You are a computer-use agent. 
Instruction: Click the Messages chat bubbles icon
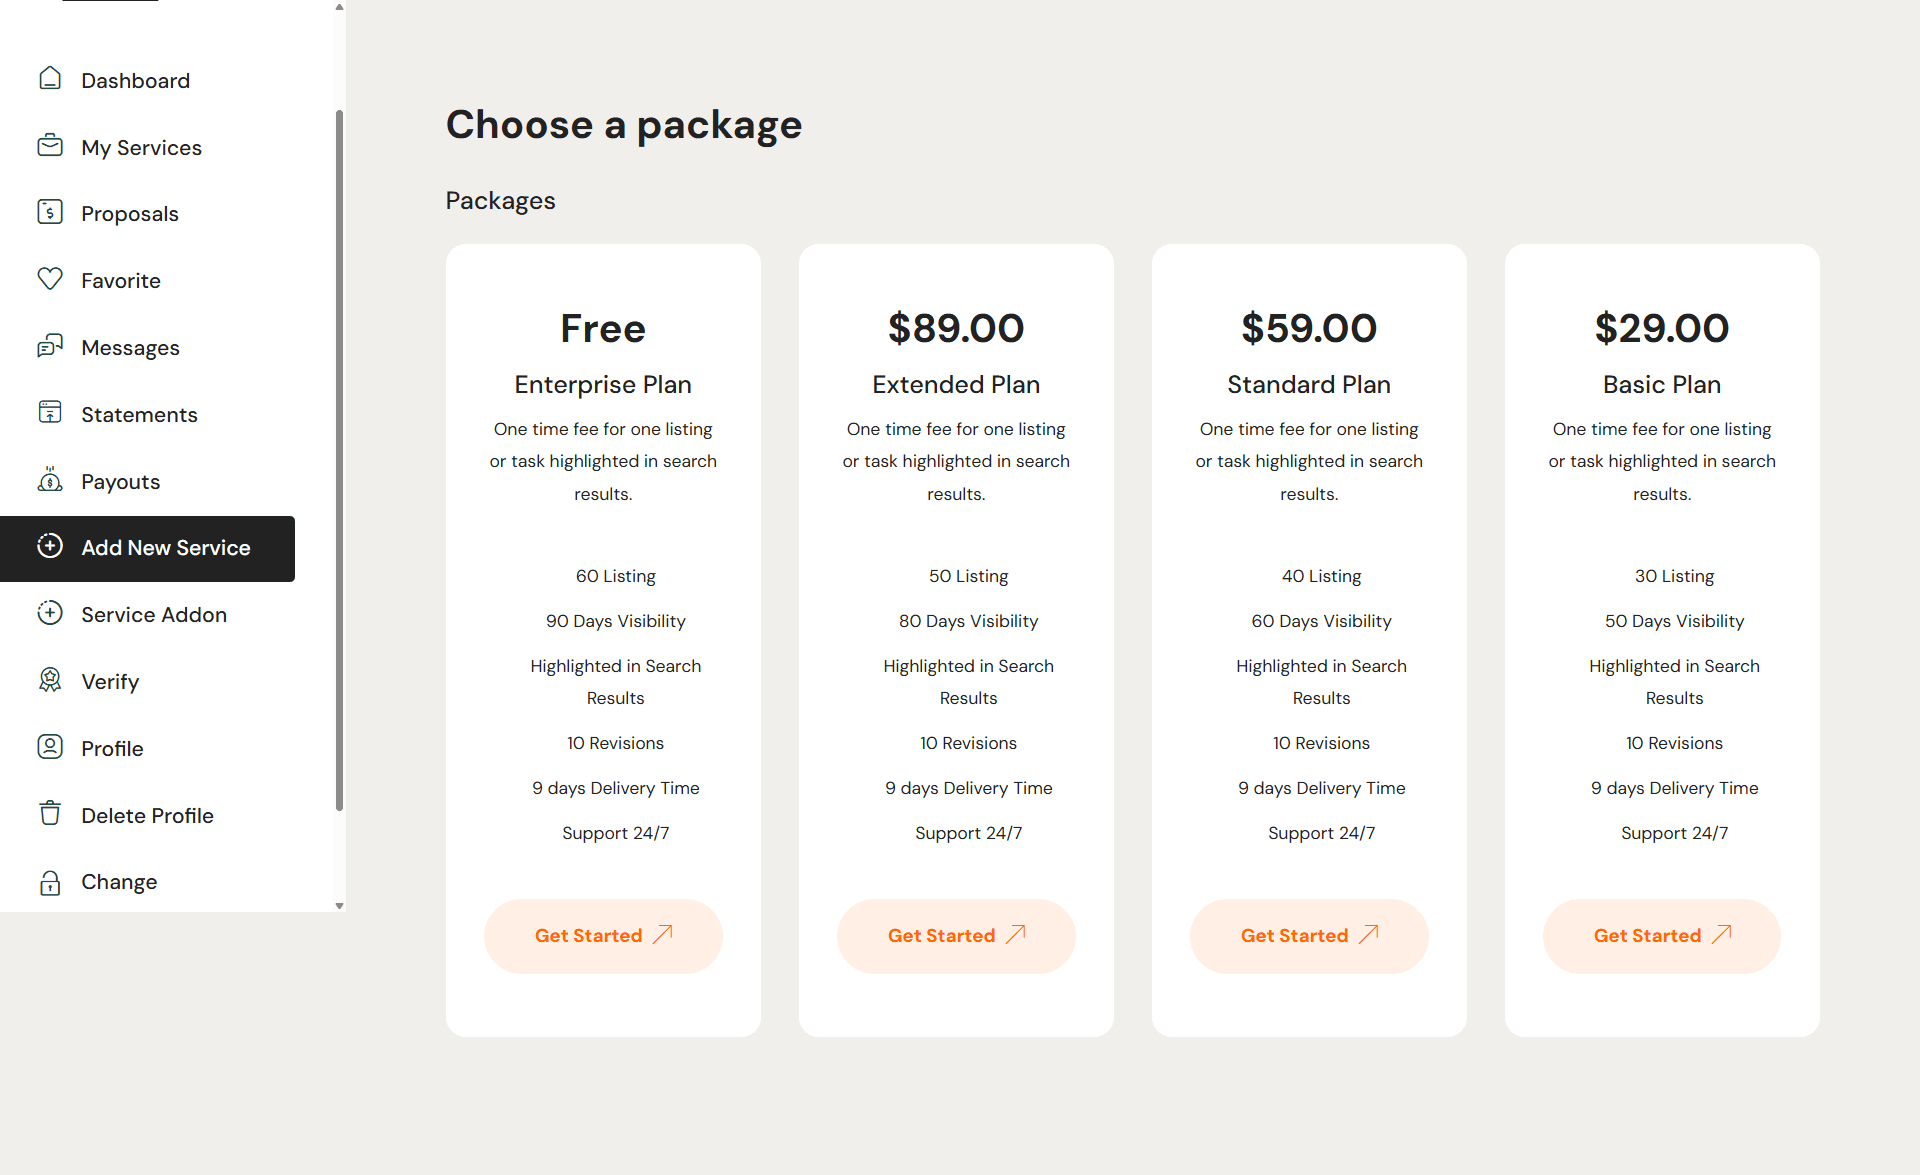pyautogui.click(x=50, y=346)
